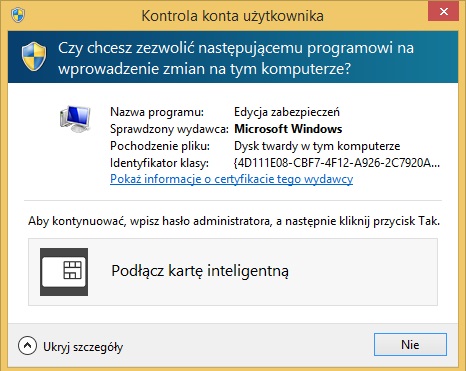The width and height of the screenshot is (466, 371).
Task: Click the 'Sprawdzony wydawca:' label
Action: (169, 129)
